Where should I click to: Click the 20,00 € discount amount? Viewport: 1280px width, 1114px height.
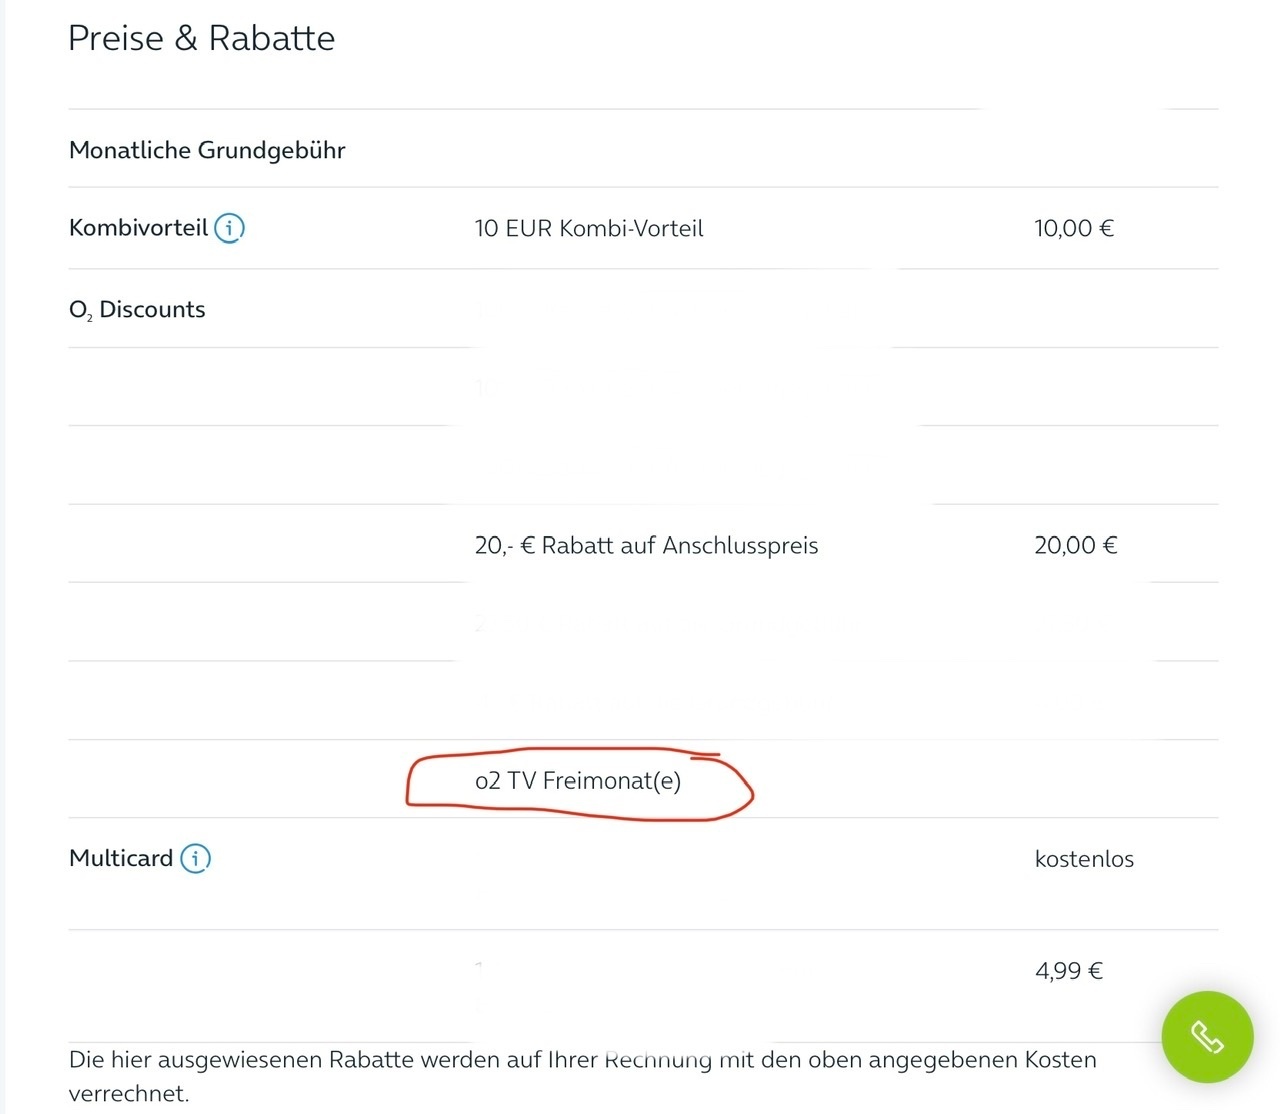point(1076,546)
